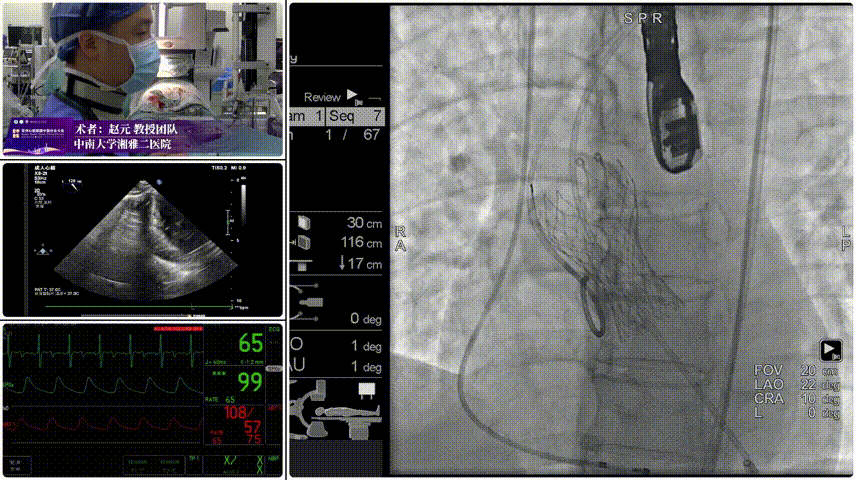Click the "R A" orientation marker on fluoroscopy

(400, 239)
